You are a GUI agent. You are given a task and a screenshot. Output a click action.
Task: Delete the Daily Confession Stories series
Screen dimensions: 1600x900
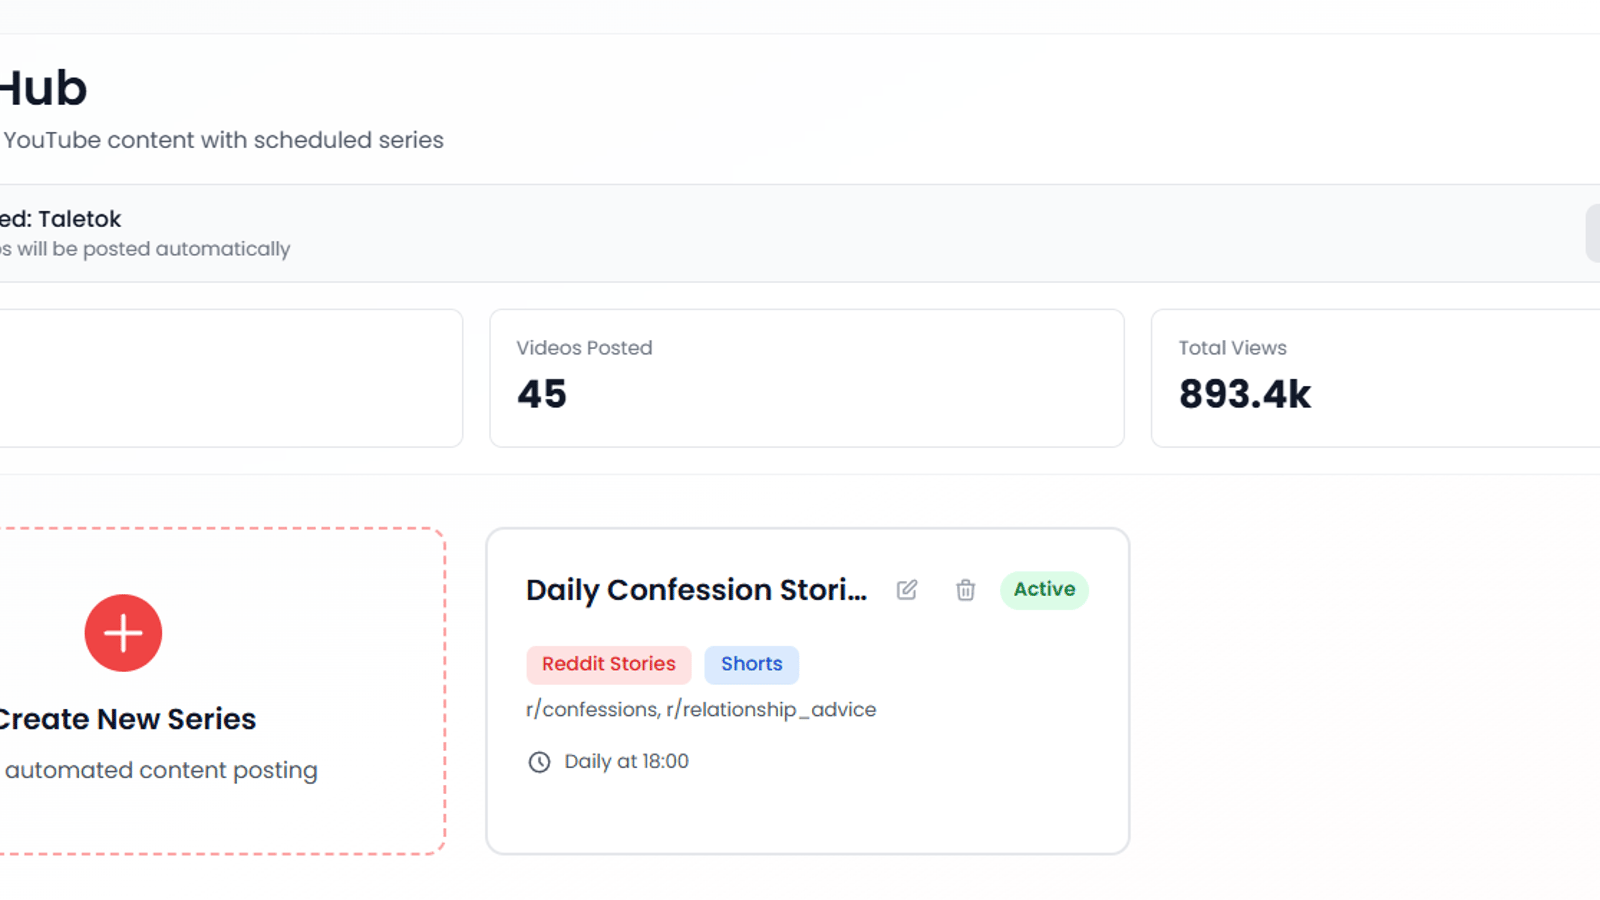[965, 590]
